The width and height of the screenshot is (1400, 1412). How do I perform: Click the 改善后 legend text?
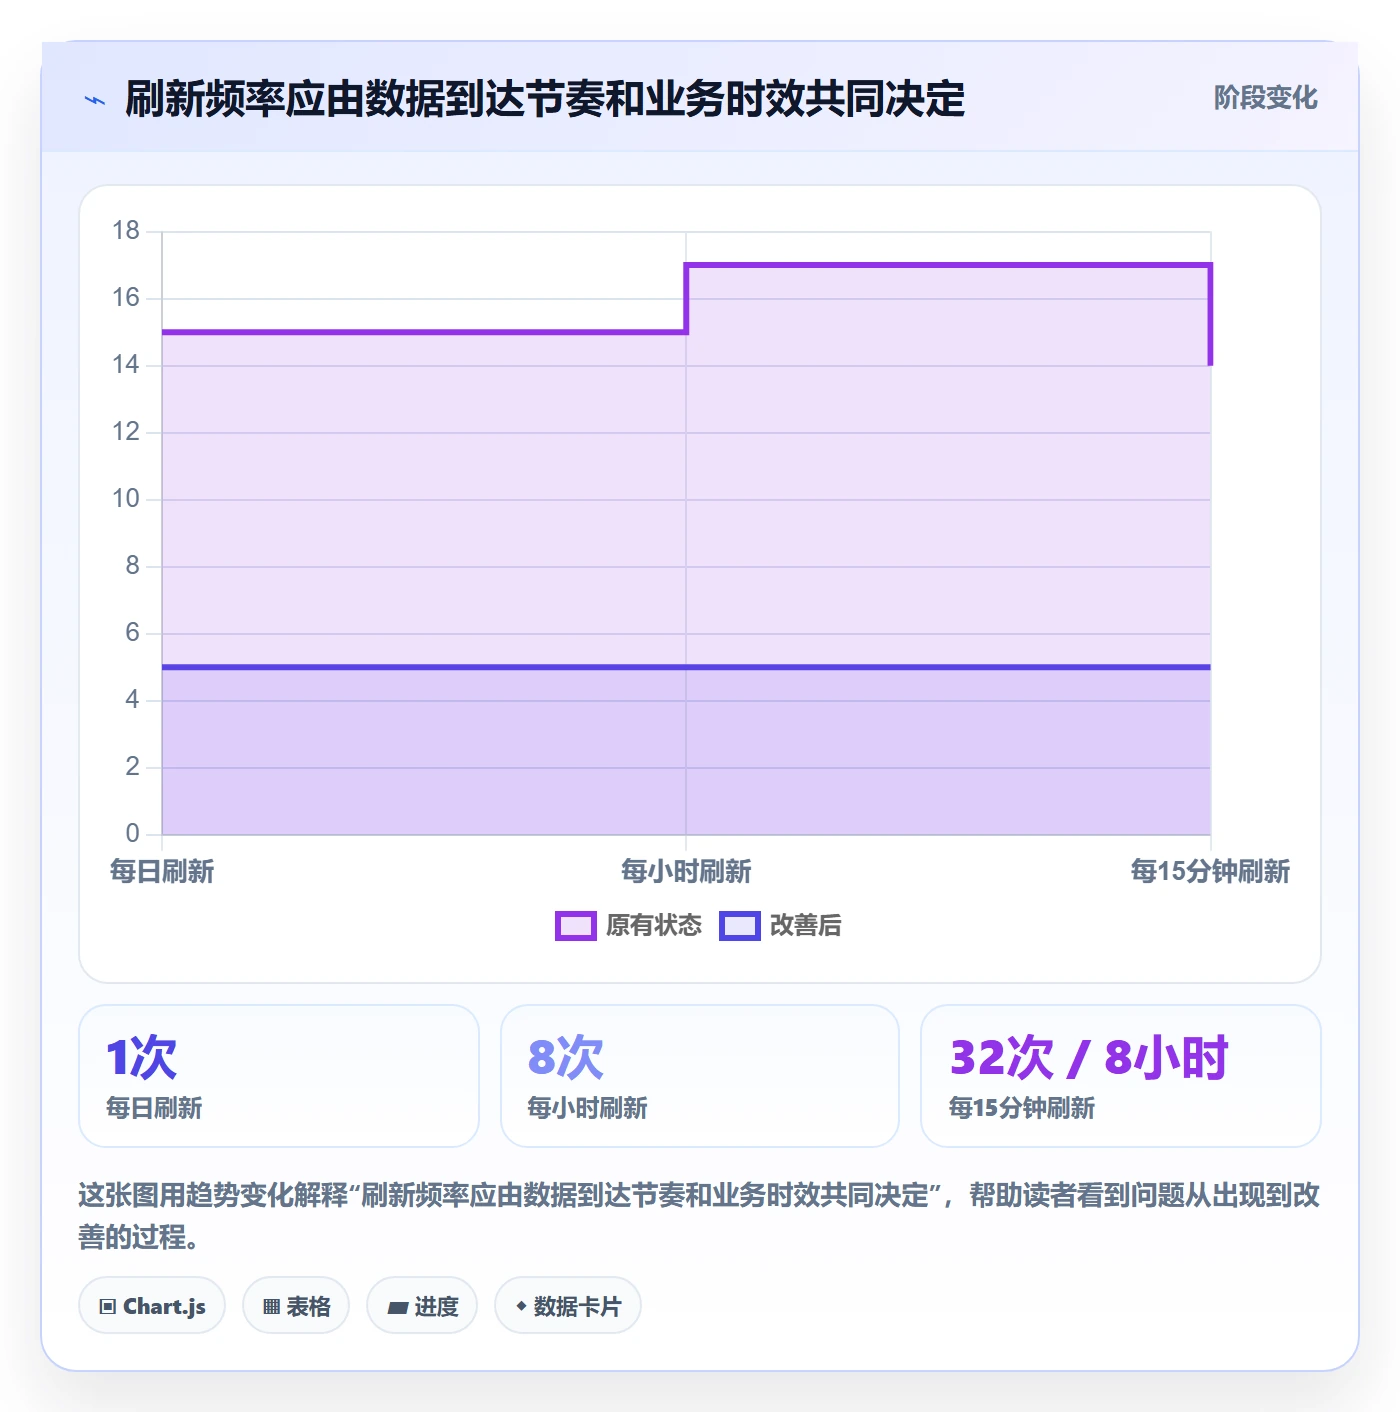805,926
